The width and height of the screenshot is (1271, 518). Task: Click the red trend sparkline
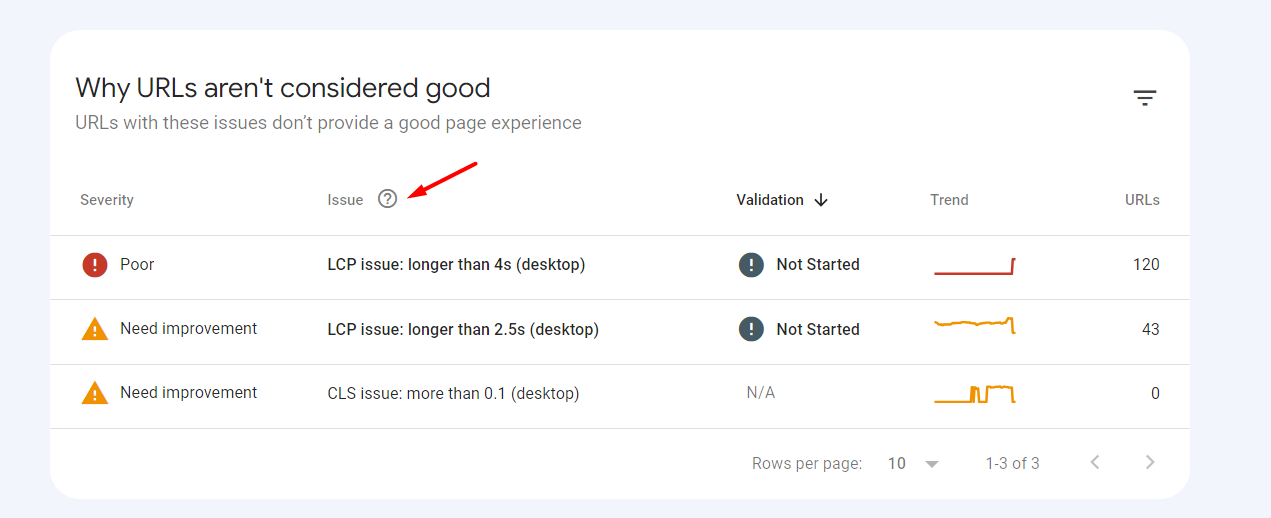[x=974, y=267]
